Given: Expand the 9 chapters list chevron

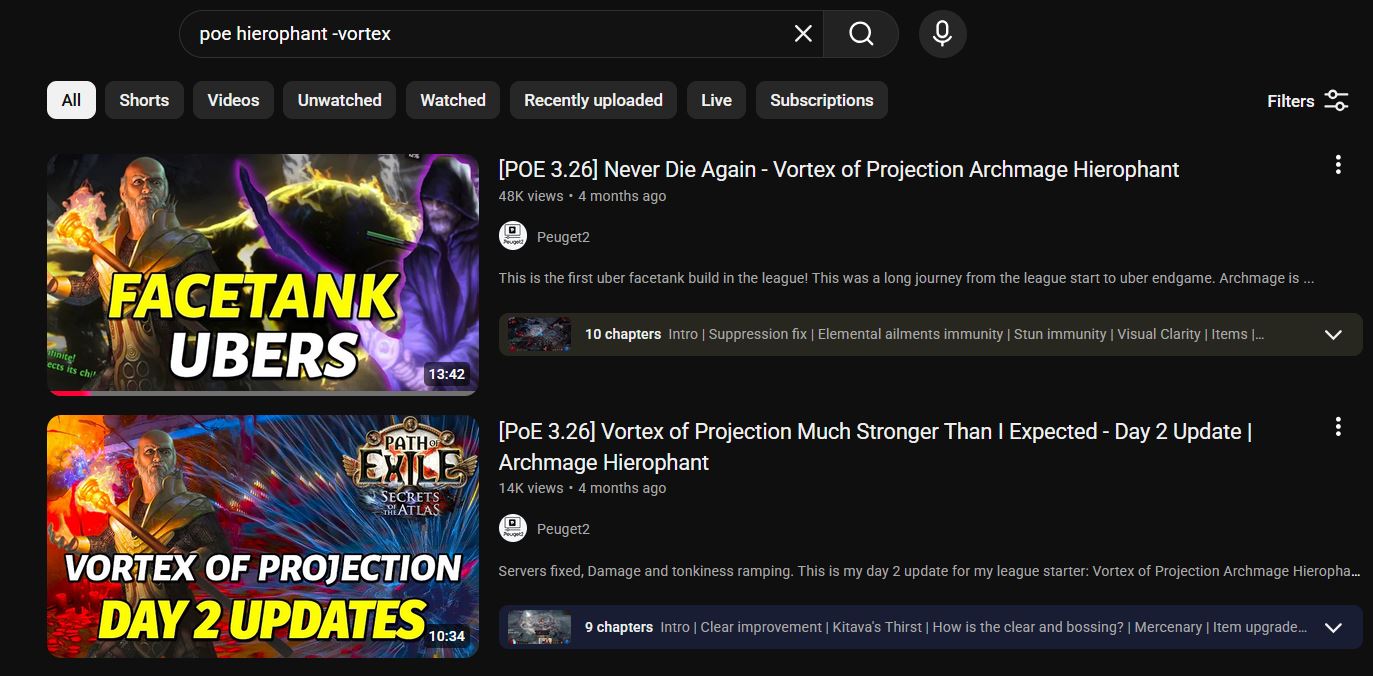Looking at the screenshot, I should pos(1333,627).
